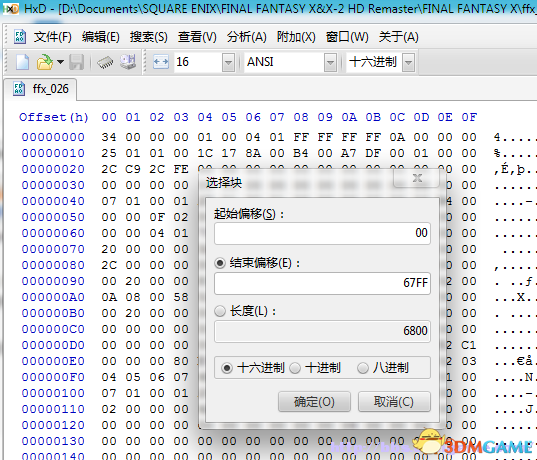Click the 确定(O) button
This screenshot has width=537, height=460.
314,402
